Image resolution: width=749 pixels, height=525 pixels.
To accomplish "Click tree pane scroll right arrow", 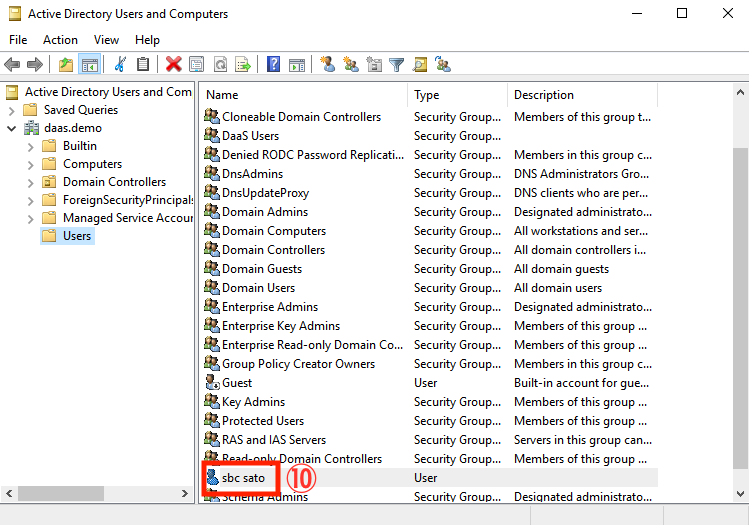I will point(185,493).
